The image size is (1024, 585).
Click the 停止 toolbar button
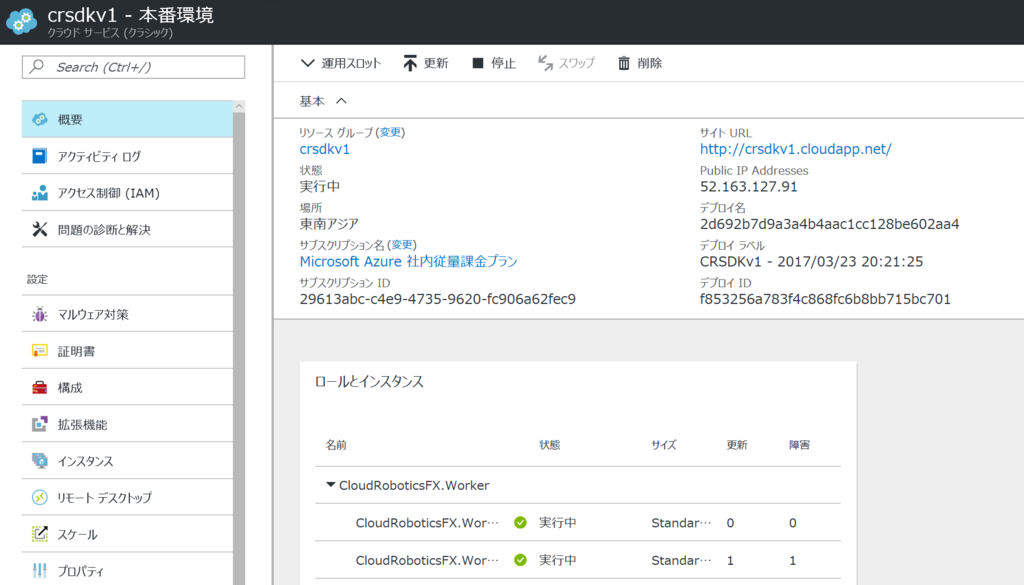pos(494,63)
